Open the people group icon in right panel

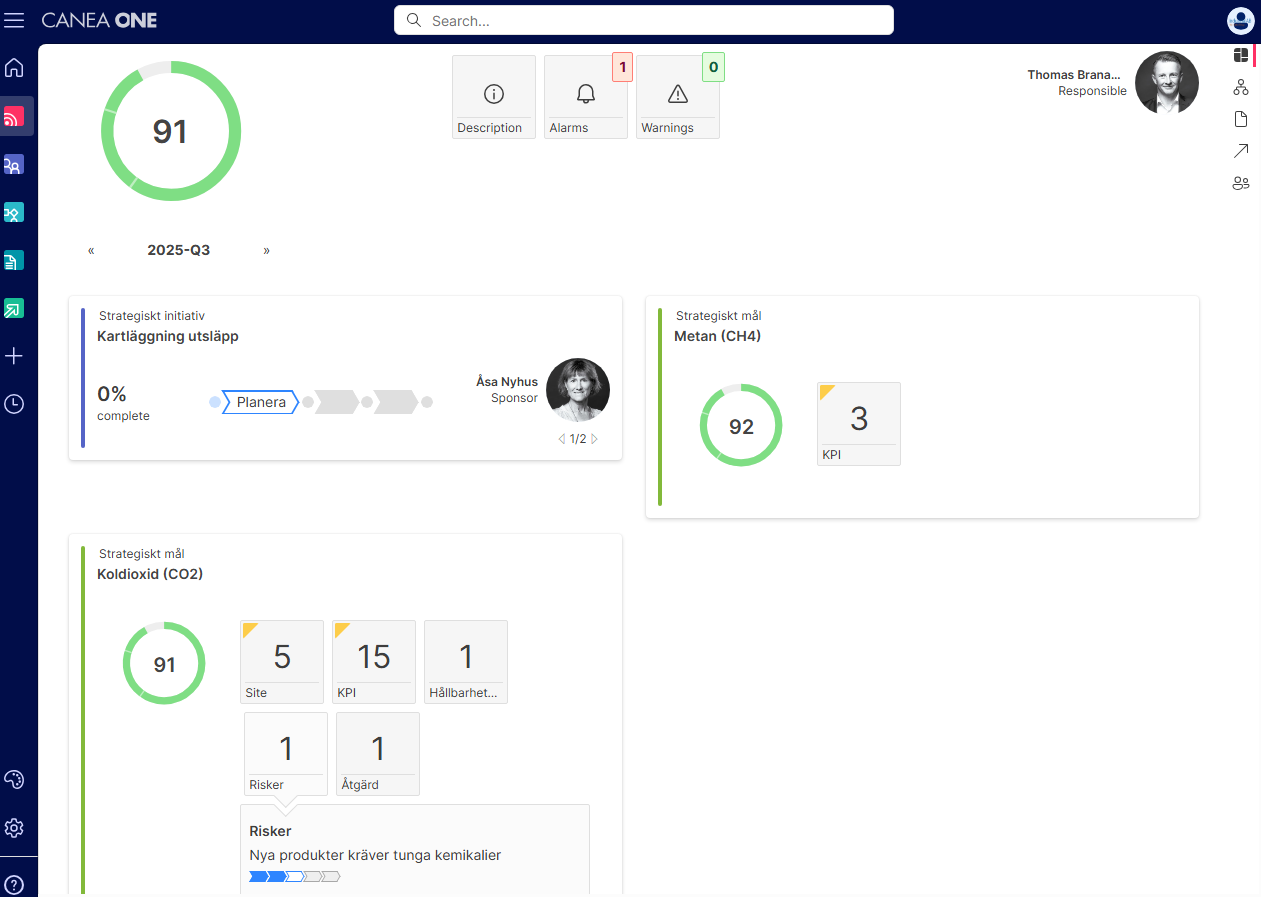[x=1241, y=183]
